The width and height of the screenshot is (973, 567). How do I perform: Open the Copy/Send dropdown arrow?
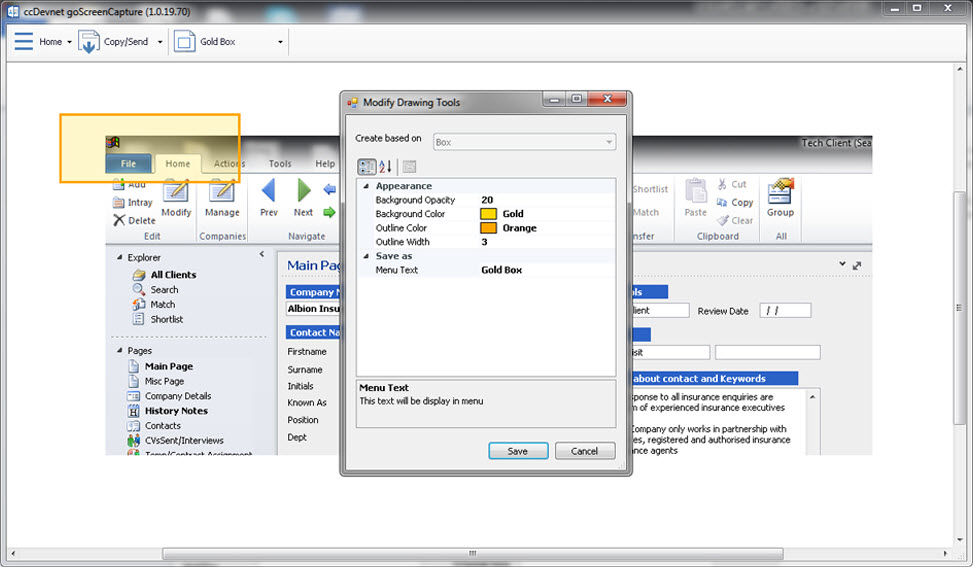[160, 43]
